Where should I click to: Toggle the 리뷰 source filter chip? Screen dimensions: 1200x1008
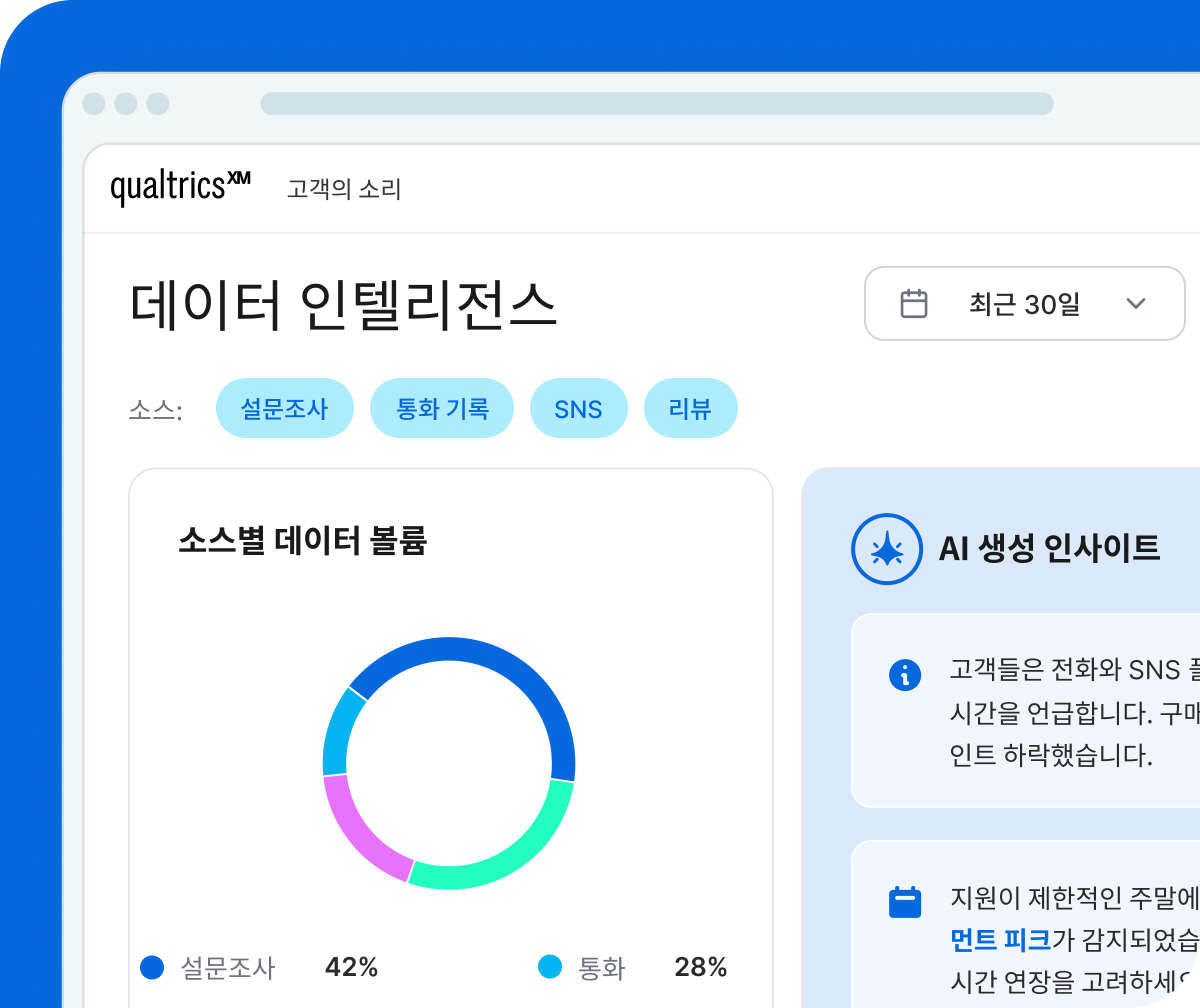click(x=690, y=408)
